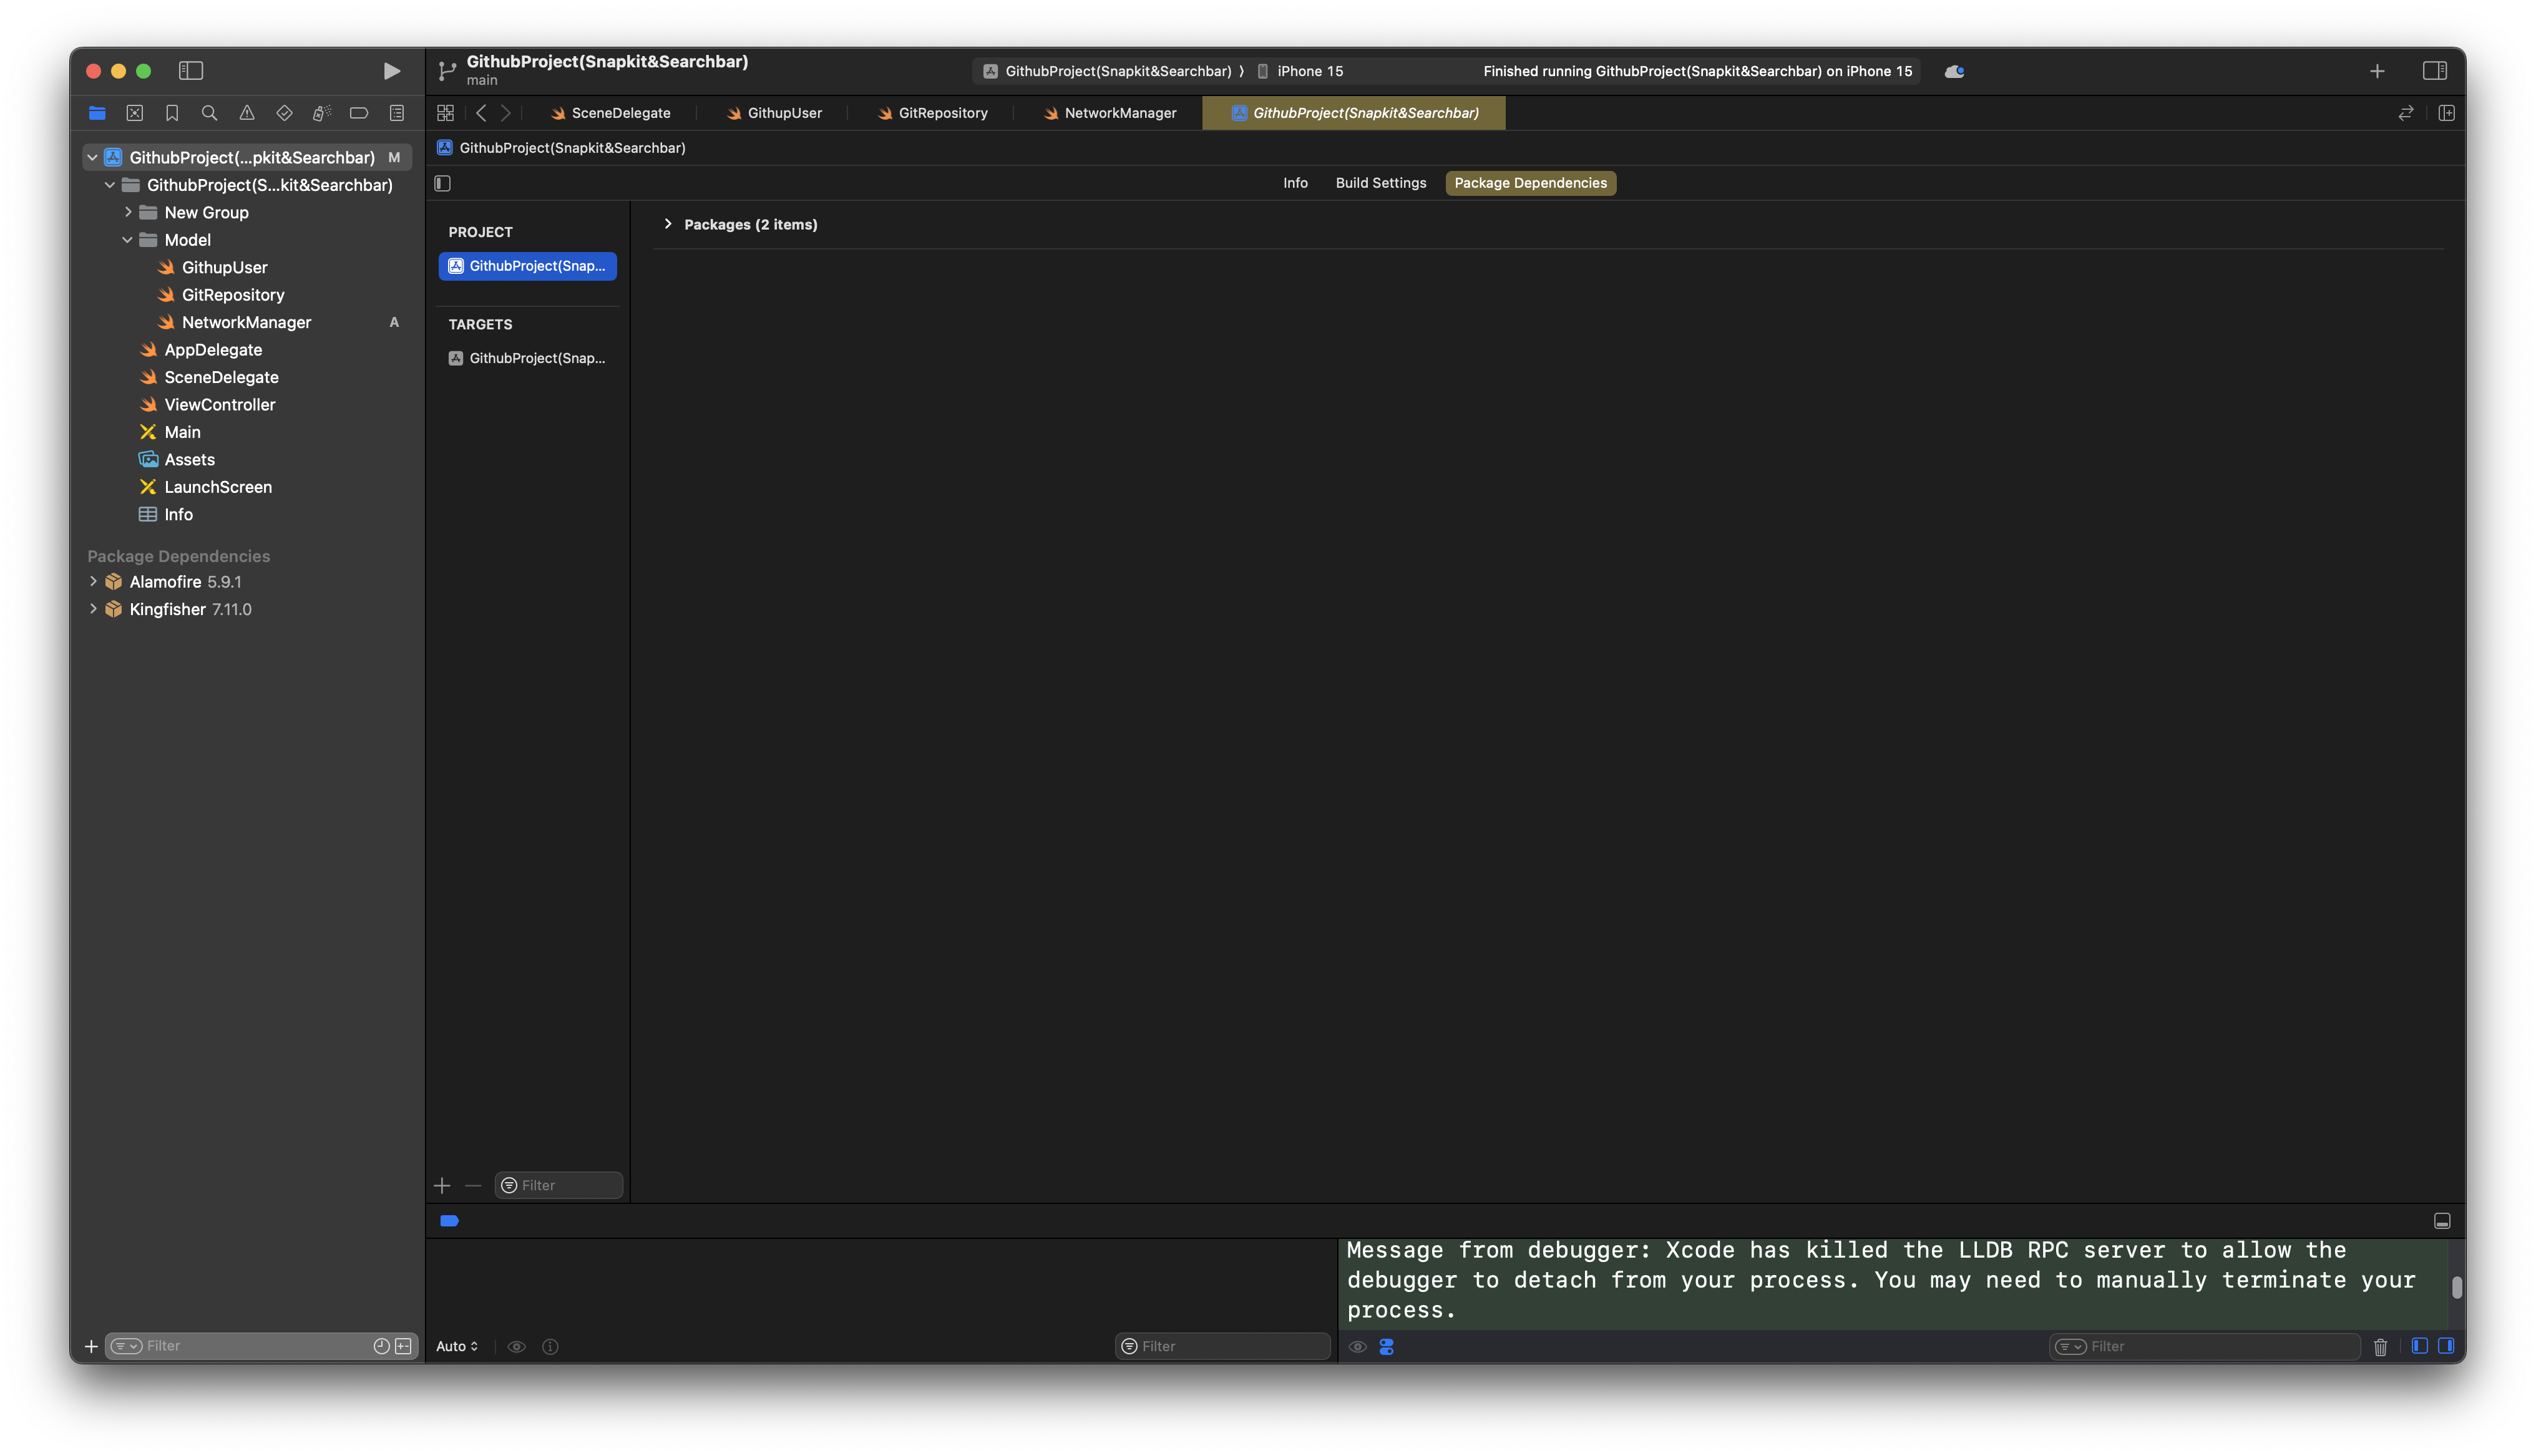2536x1456 pixels.
Task: Switch to the SceneDelegate tab
Action: pyautogui.click(x=610, y=113)
